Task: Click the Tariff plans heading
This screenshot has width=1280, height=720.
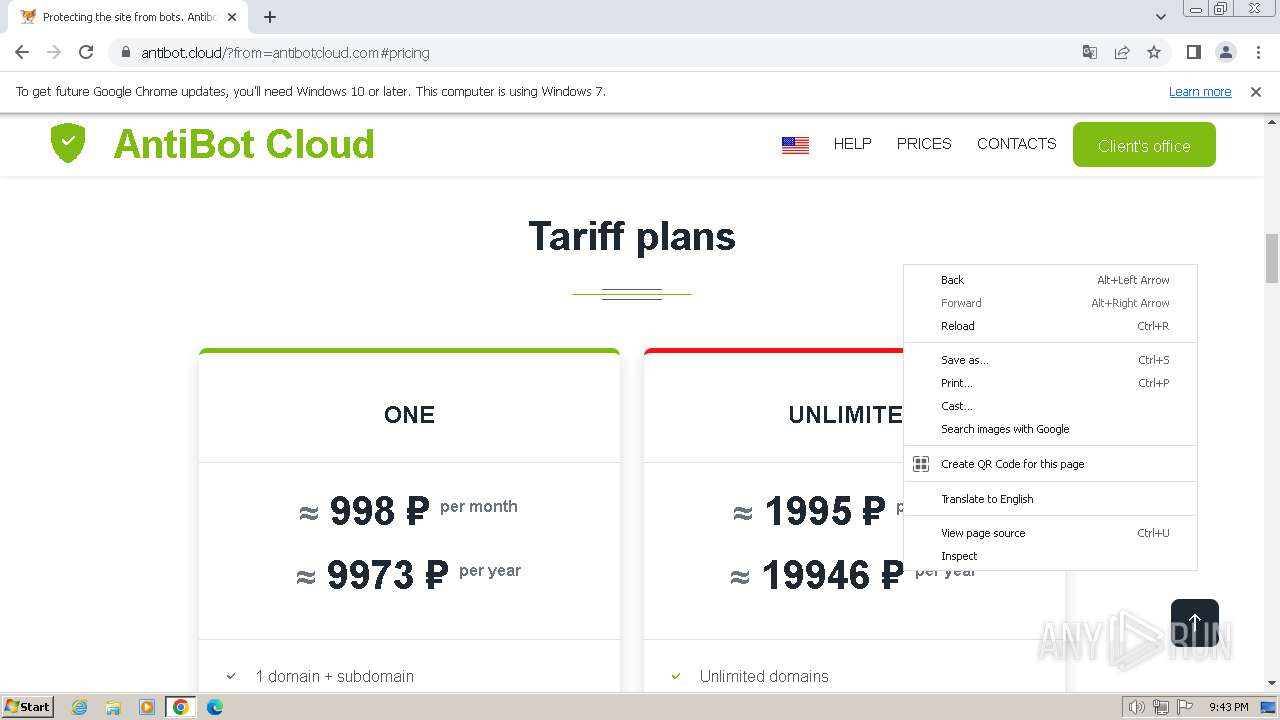Action: pos(632,237)
